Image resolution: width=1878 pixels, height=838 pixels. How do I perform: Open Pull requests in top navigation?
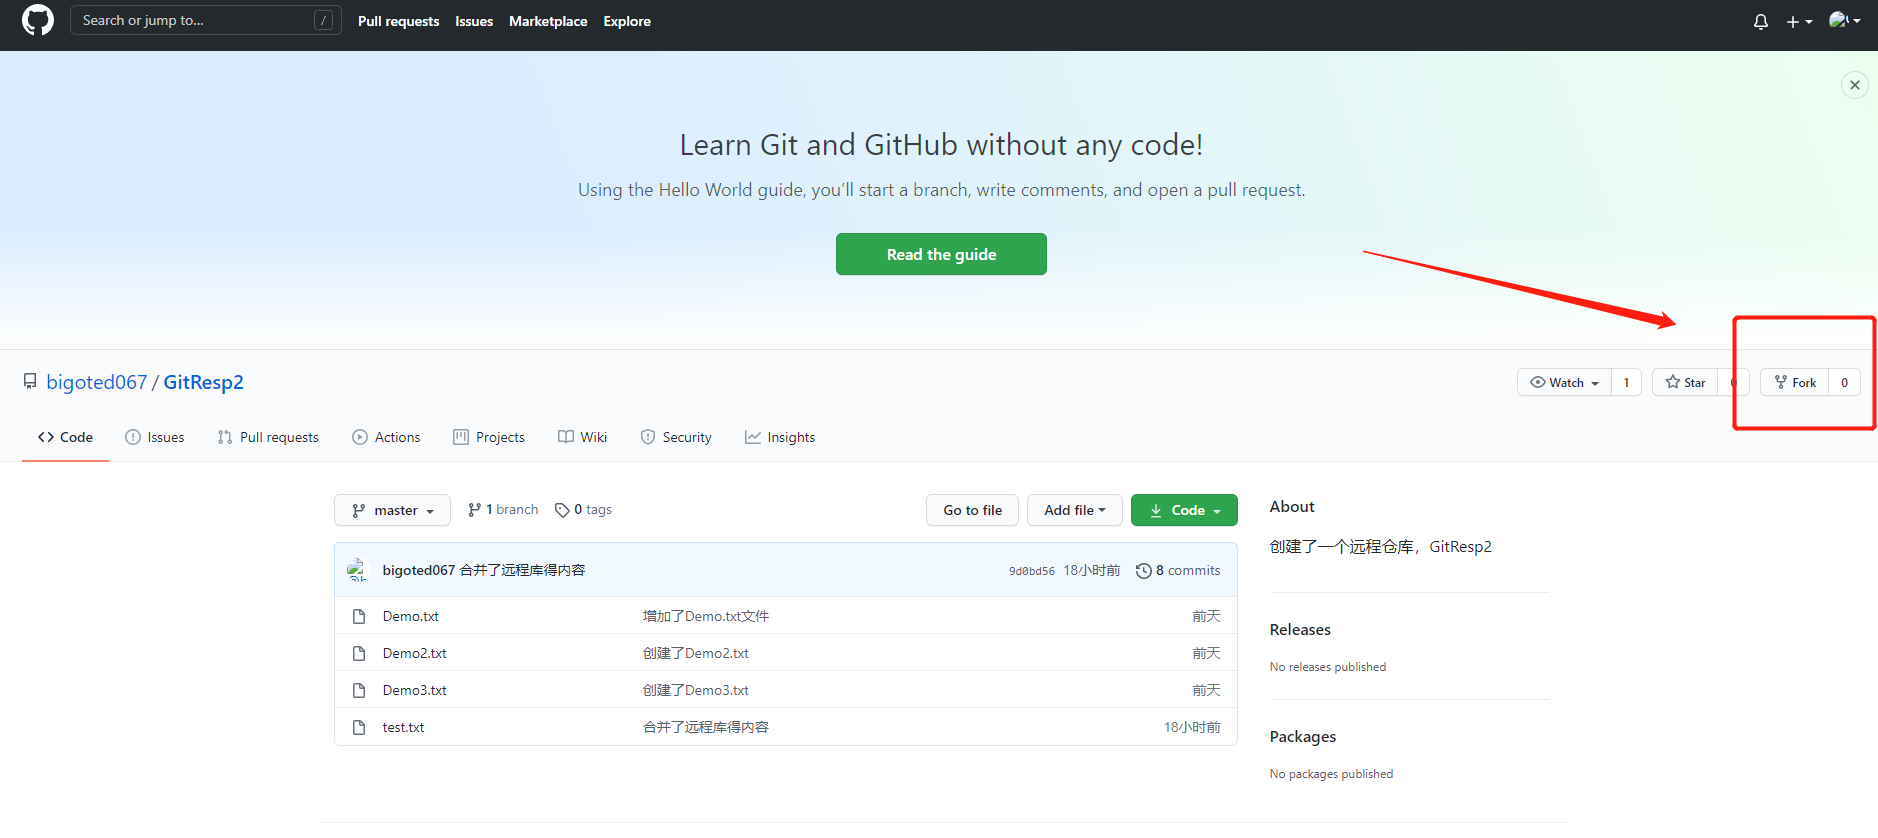398,21
